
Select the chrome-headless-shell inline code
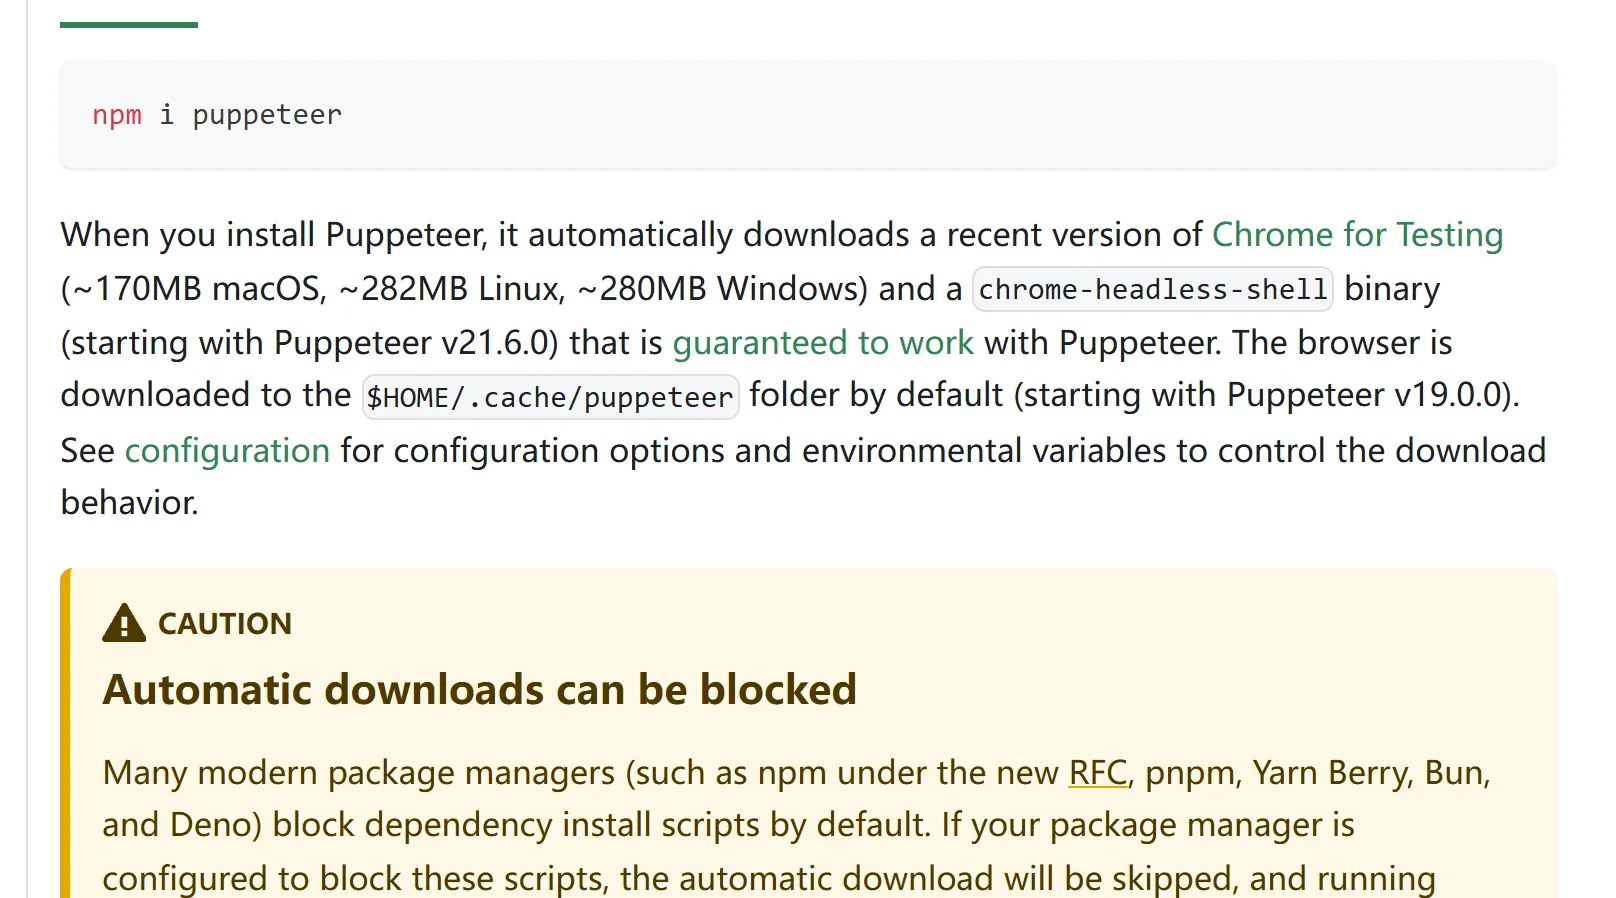[1152, 289]
